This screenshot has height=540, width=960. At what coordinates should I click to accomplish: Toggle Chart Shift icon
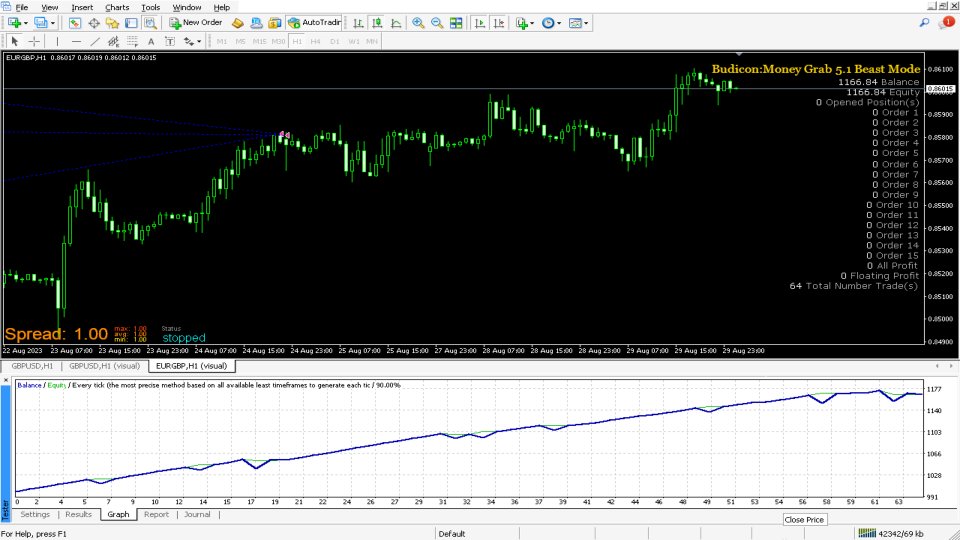point(499,23)
